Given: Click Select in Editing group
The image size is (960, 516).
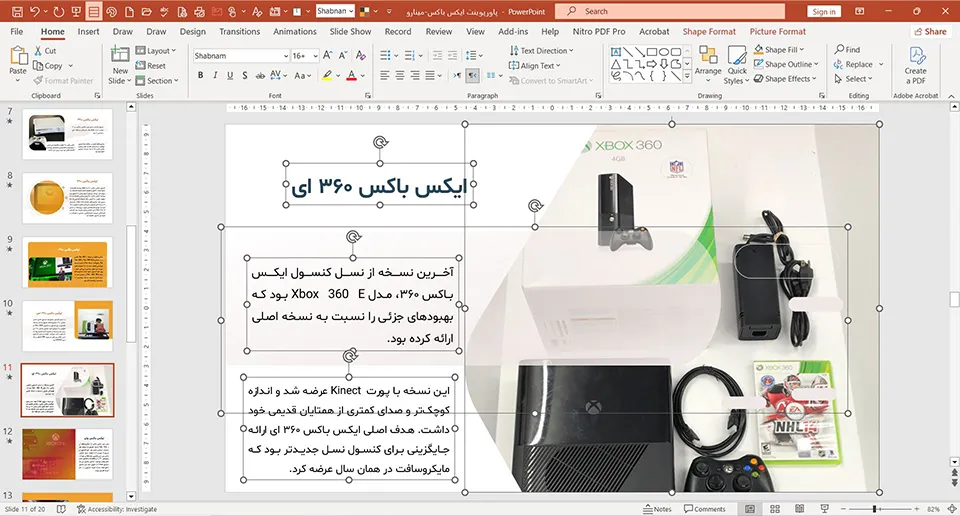Looking at the screenshot, I should (x=853, y=79).
